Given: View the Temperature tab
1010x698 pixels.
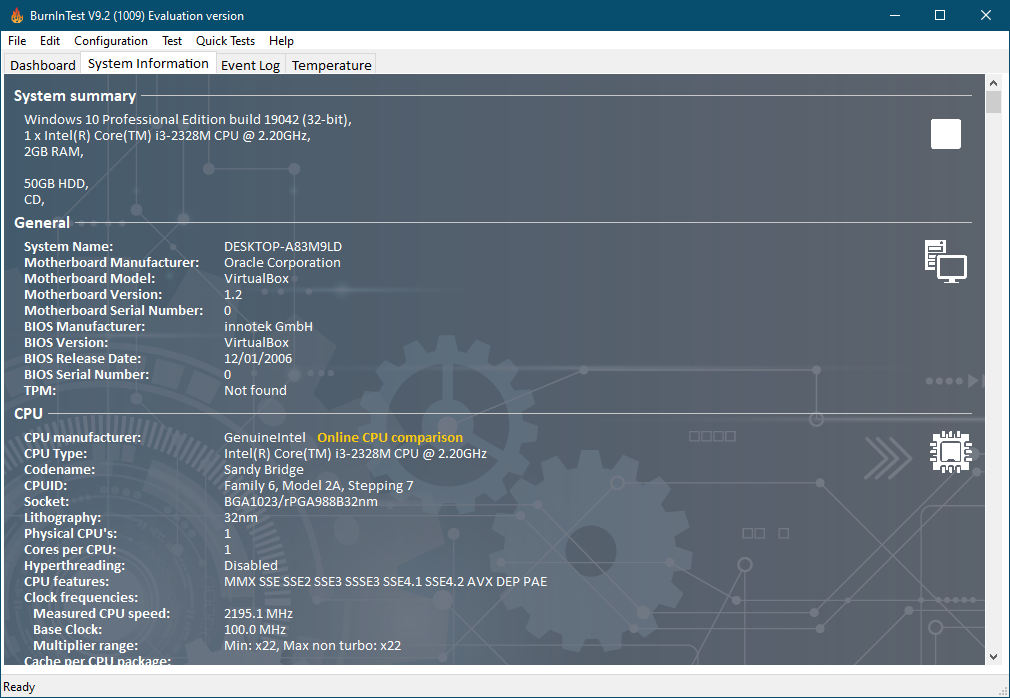Looking at the screenshot, I should [x=331, y=65].
